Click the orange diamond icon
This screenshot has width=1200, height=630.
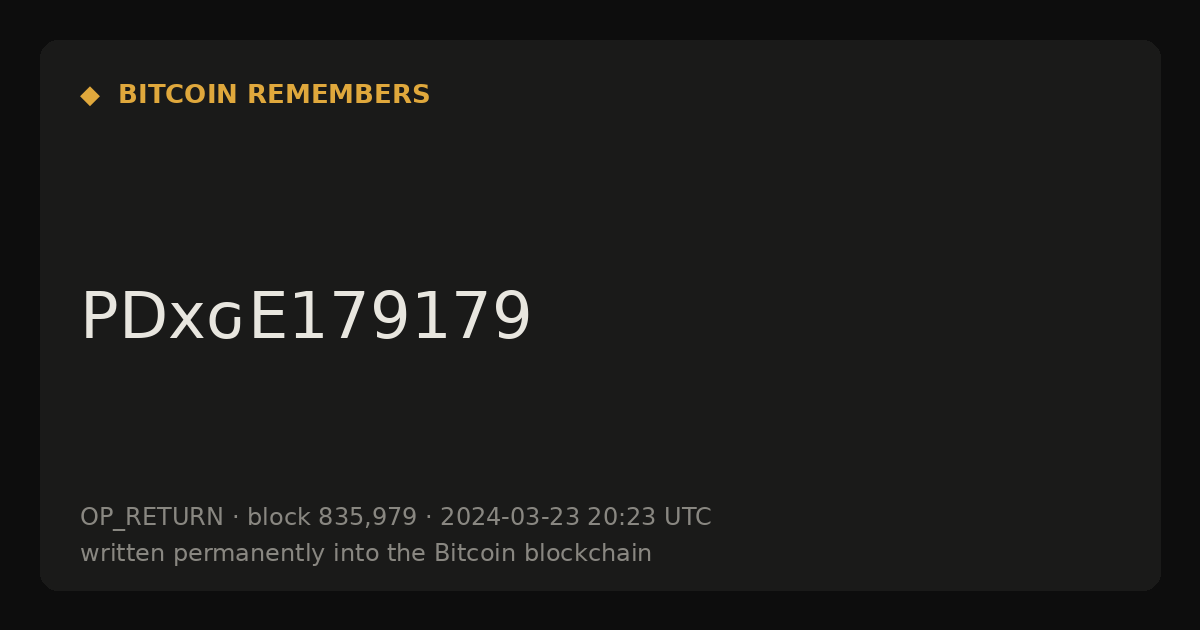[90, 96]
